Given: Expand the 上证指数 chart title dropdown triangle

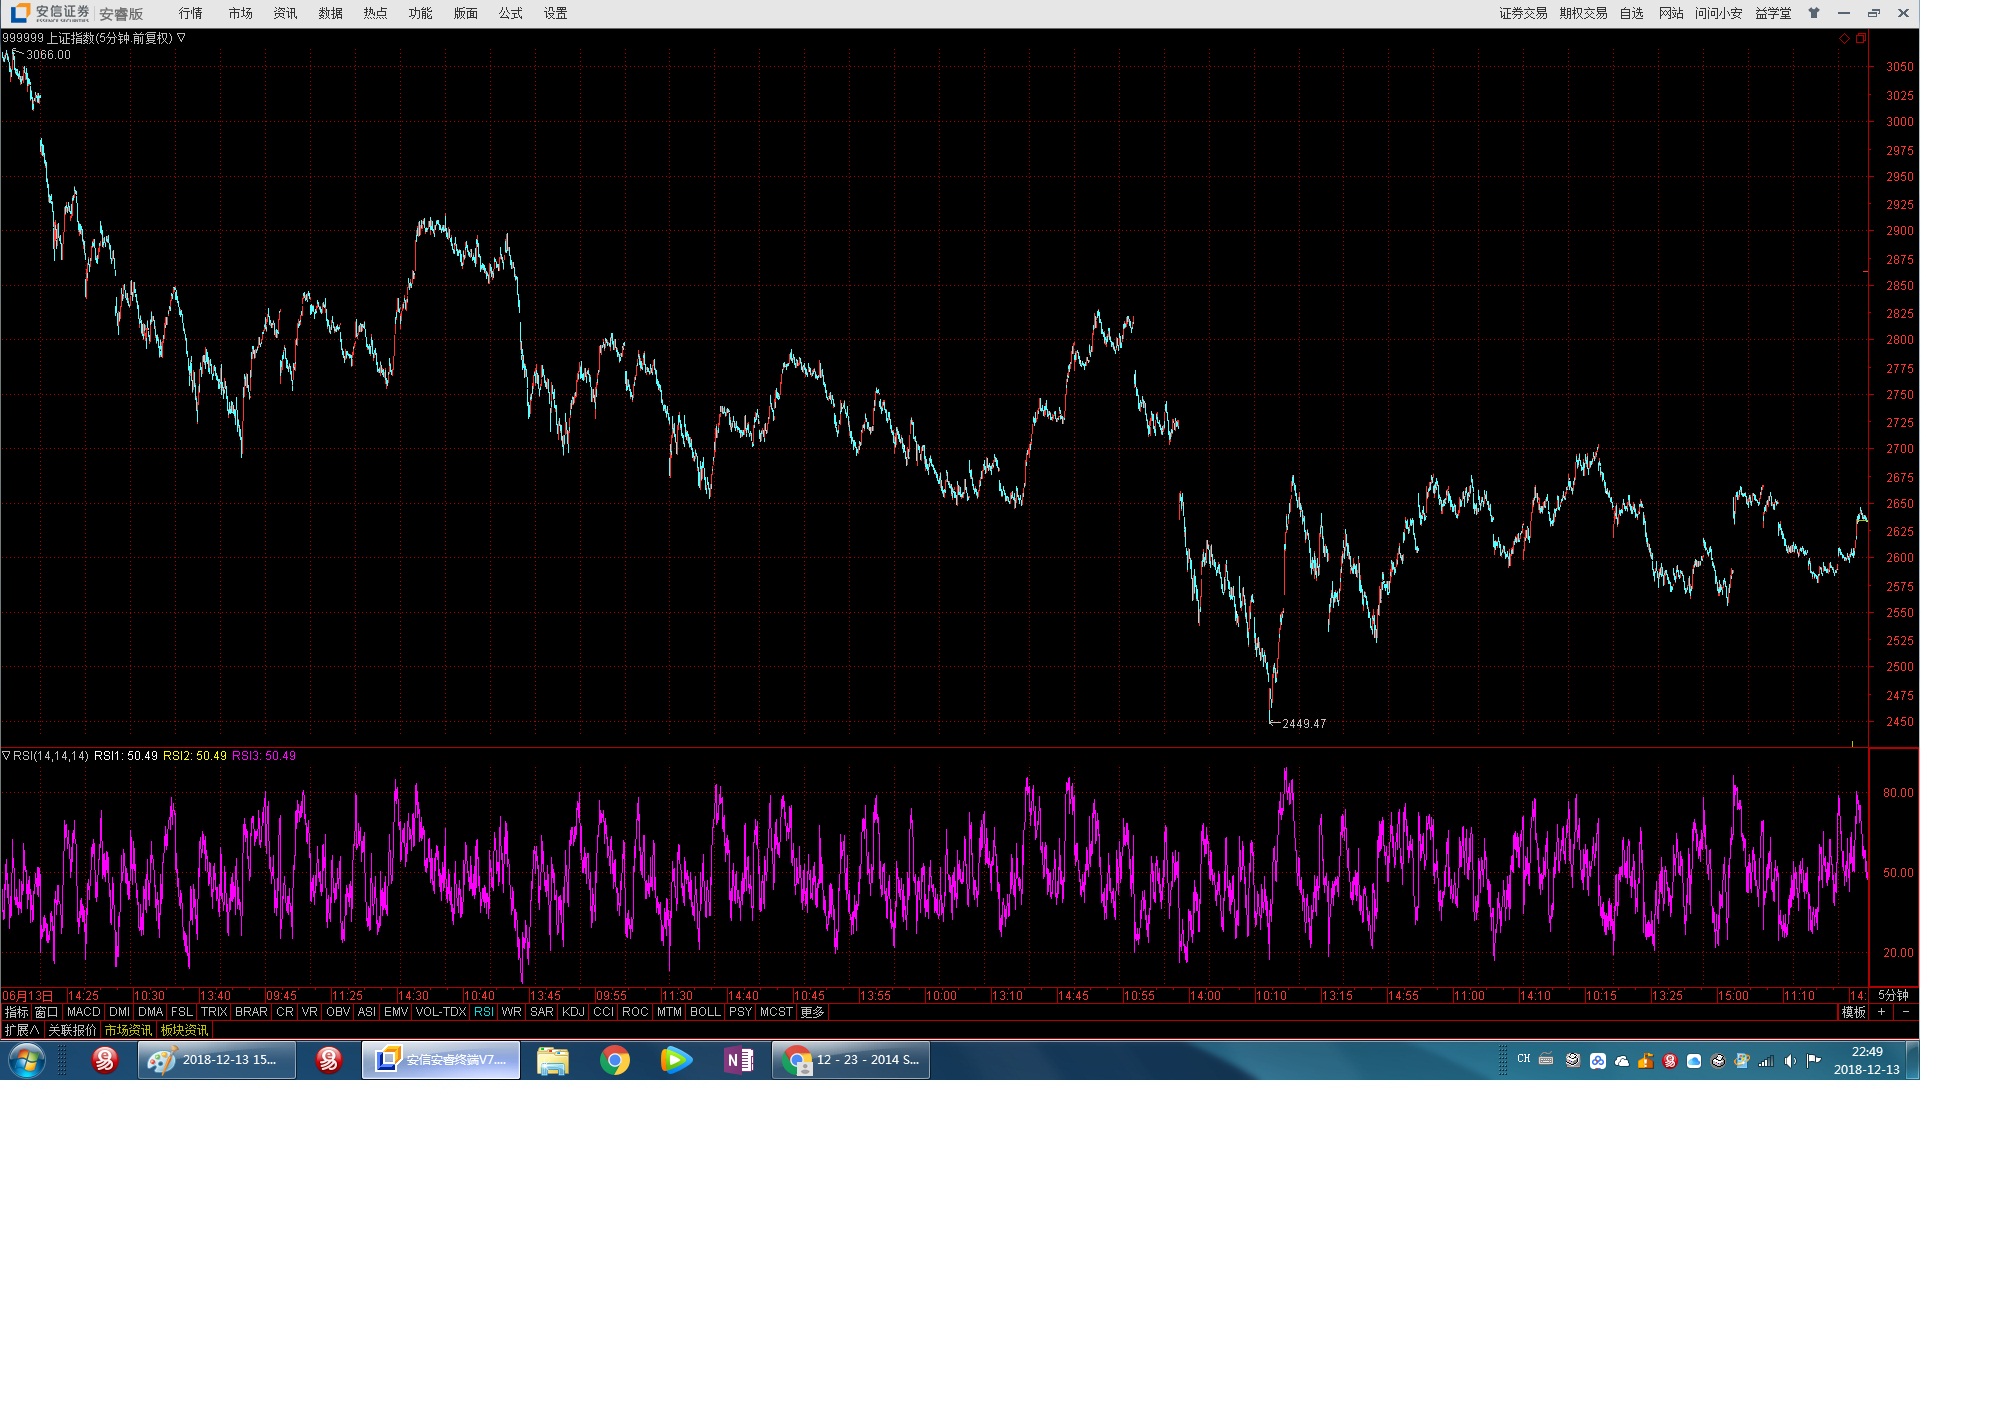Looking at the screenshot, I should [x=181, y=38].
